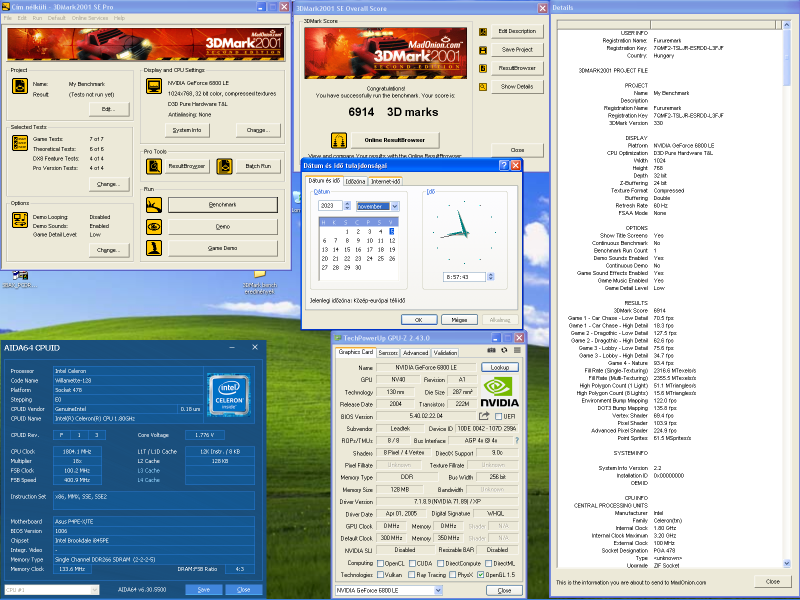The height and width of the screenshot is (600, 800).
Task: Open the leftmost desktop shortcut below 3DMark window
Action: [x=20, y=279]
